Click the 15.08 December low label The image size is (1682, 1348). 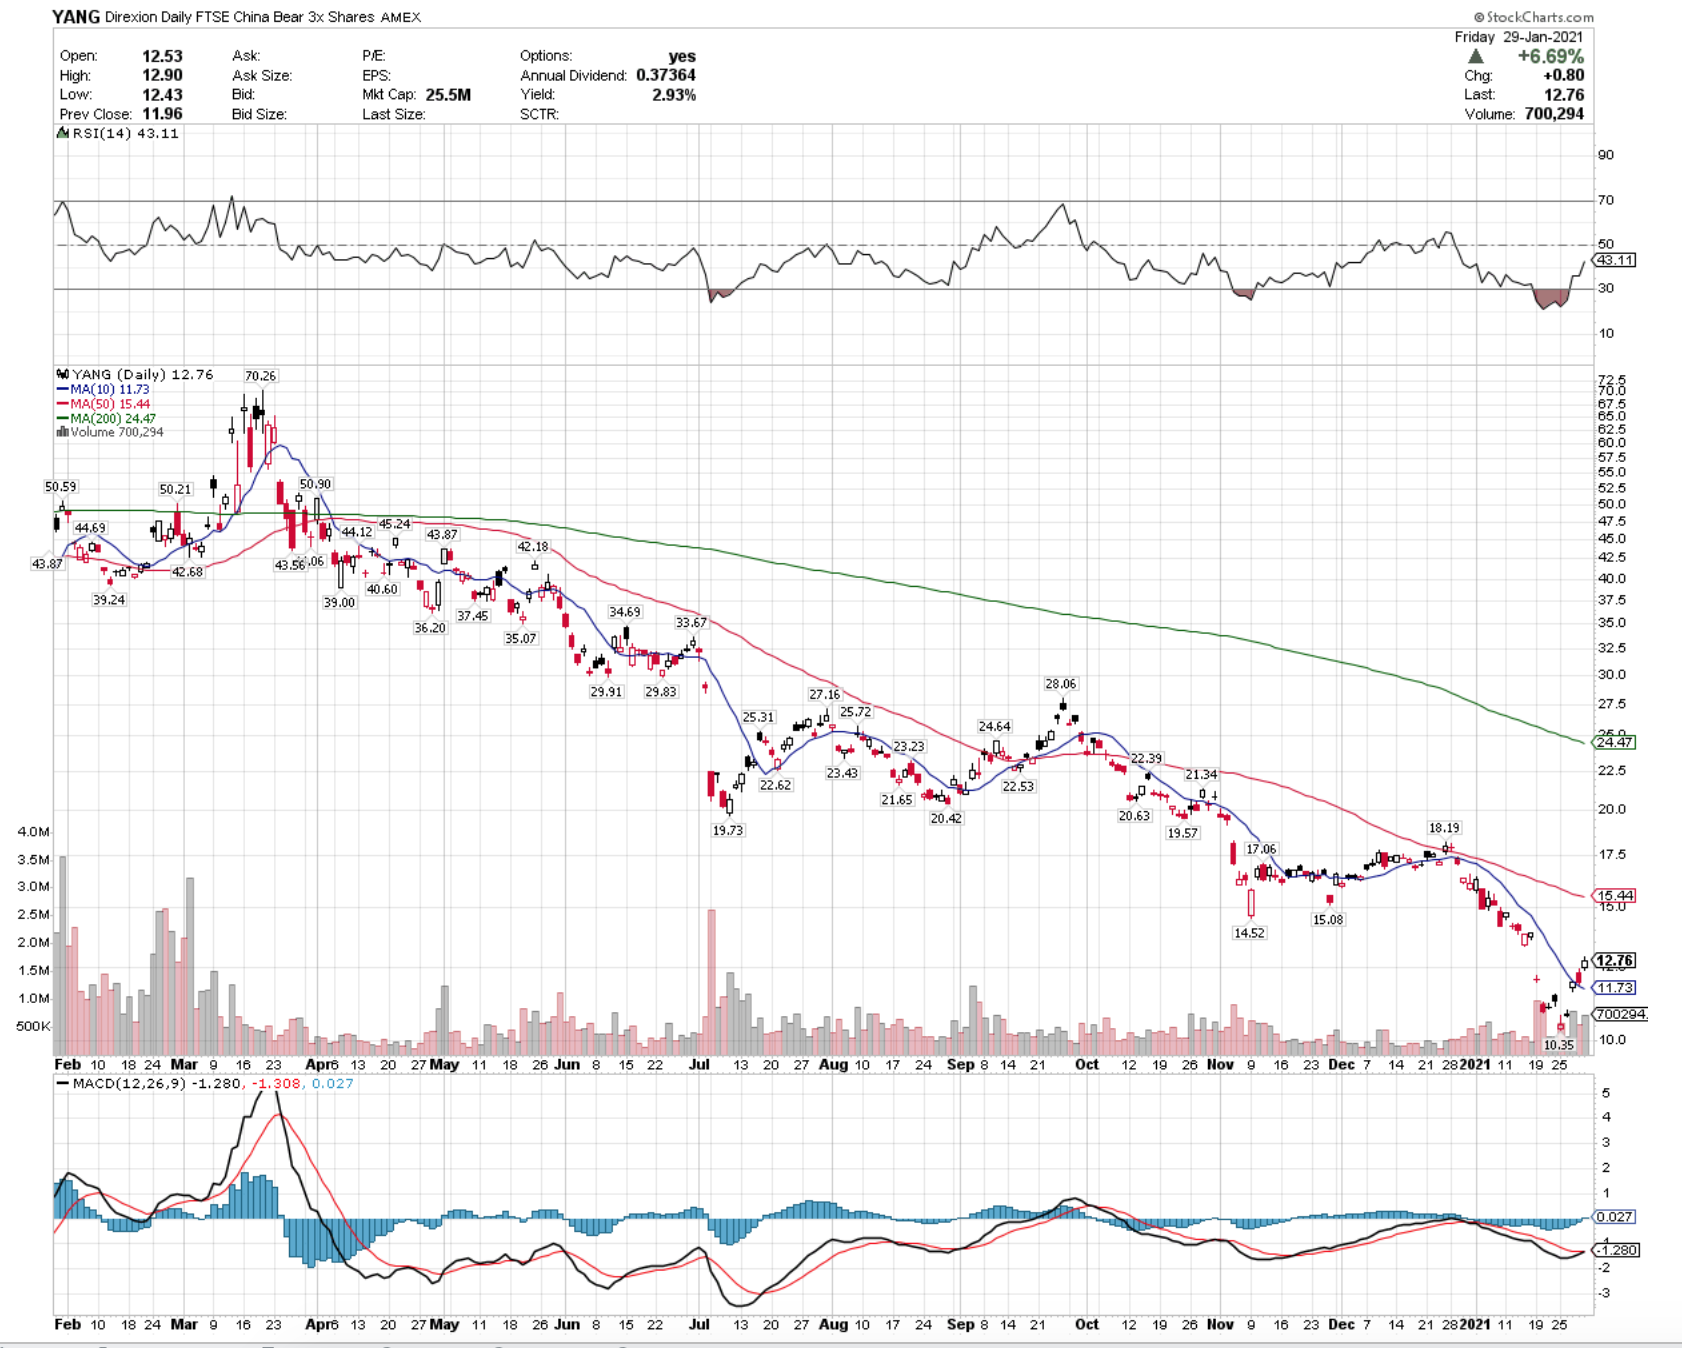point(1328,920)
